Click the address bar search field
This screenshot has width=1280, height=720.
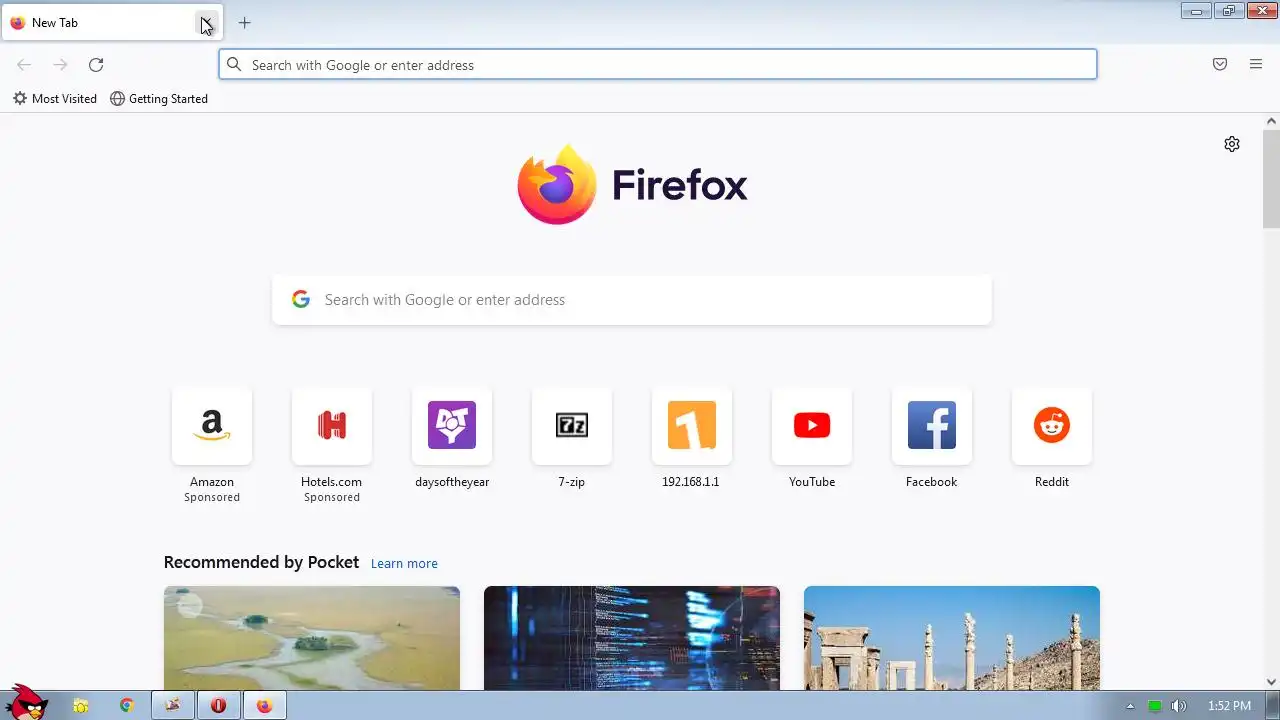tap(658, 65)
